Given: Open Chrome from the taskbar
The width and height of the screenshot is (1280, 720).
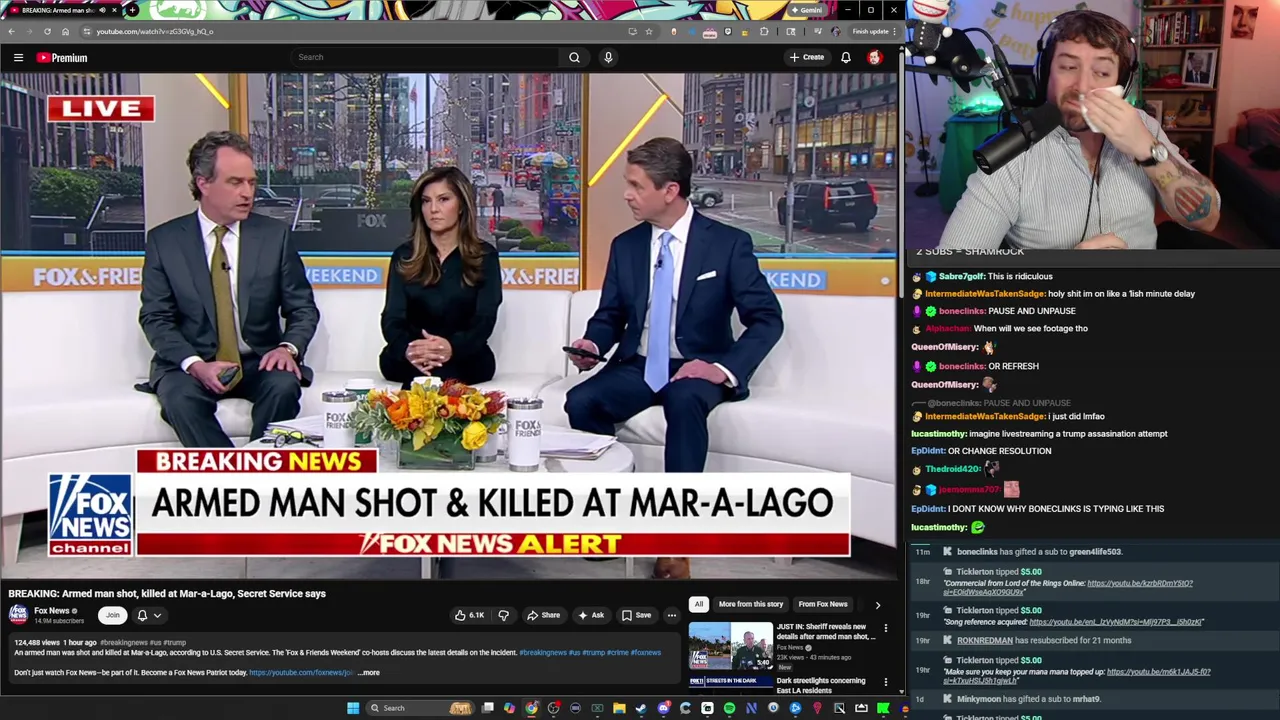Looking at the screenshot, I should pos(531,708).
